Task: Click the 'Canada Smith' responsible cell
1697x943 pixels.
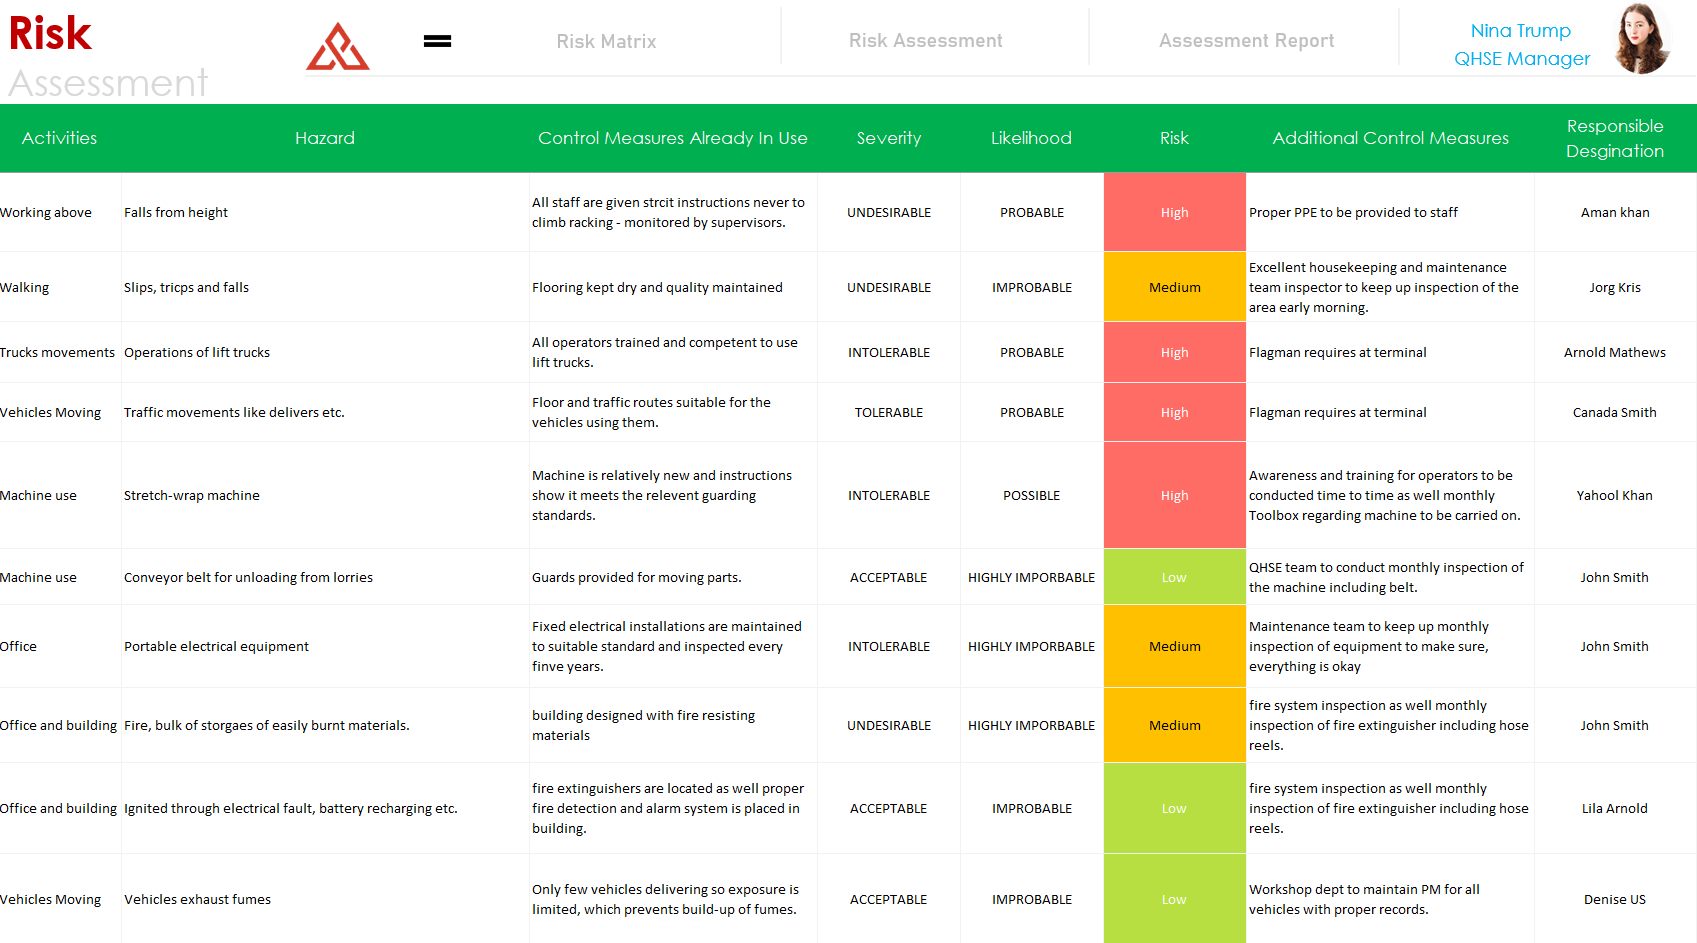Action: [x=1615, y=412]
